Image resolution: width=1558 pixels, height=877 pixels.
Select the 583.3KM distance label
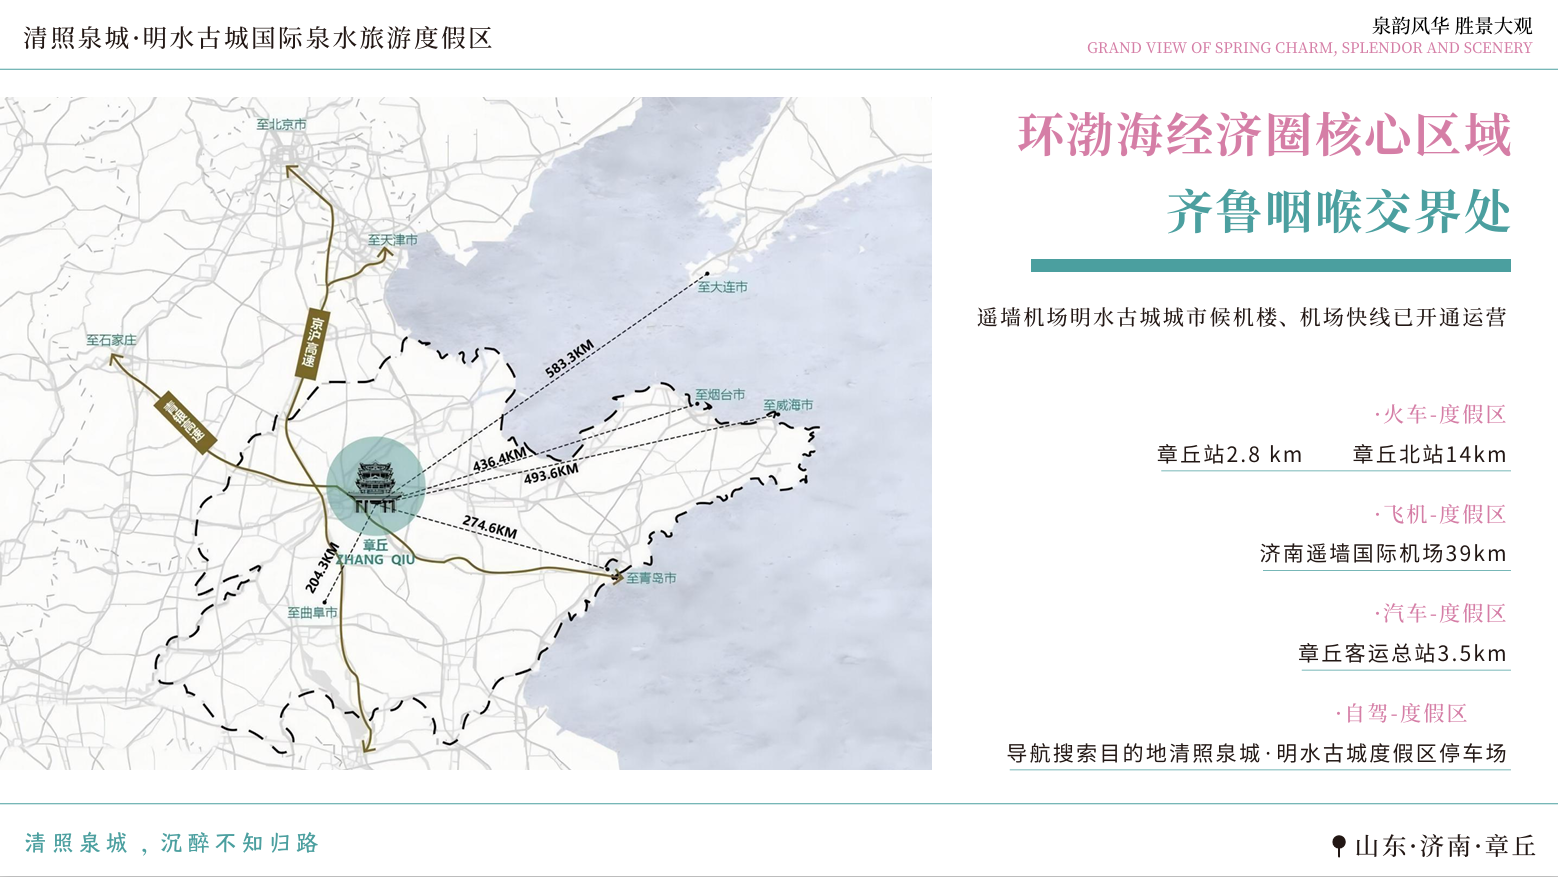click(569, 359)
